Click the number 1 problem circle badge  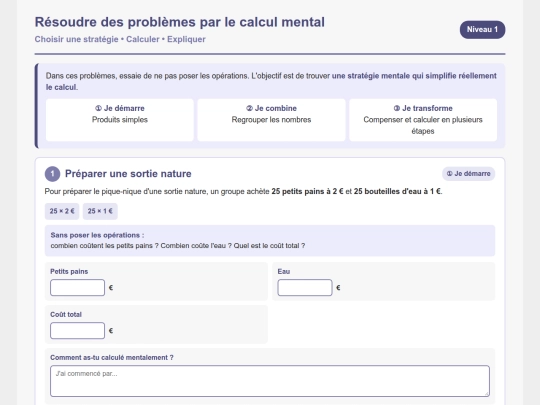pyautogui.click(x=52, y=174)
